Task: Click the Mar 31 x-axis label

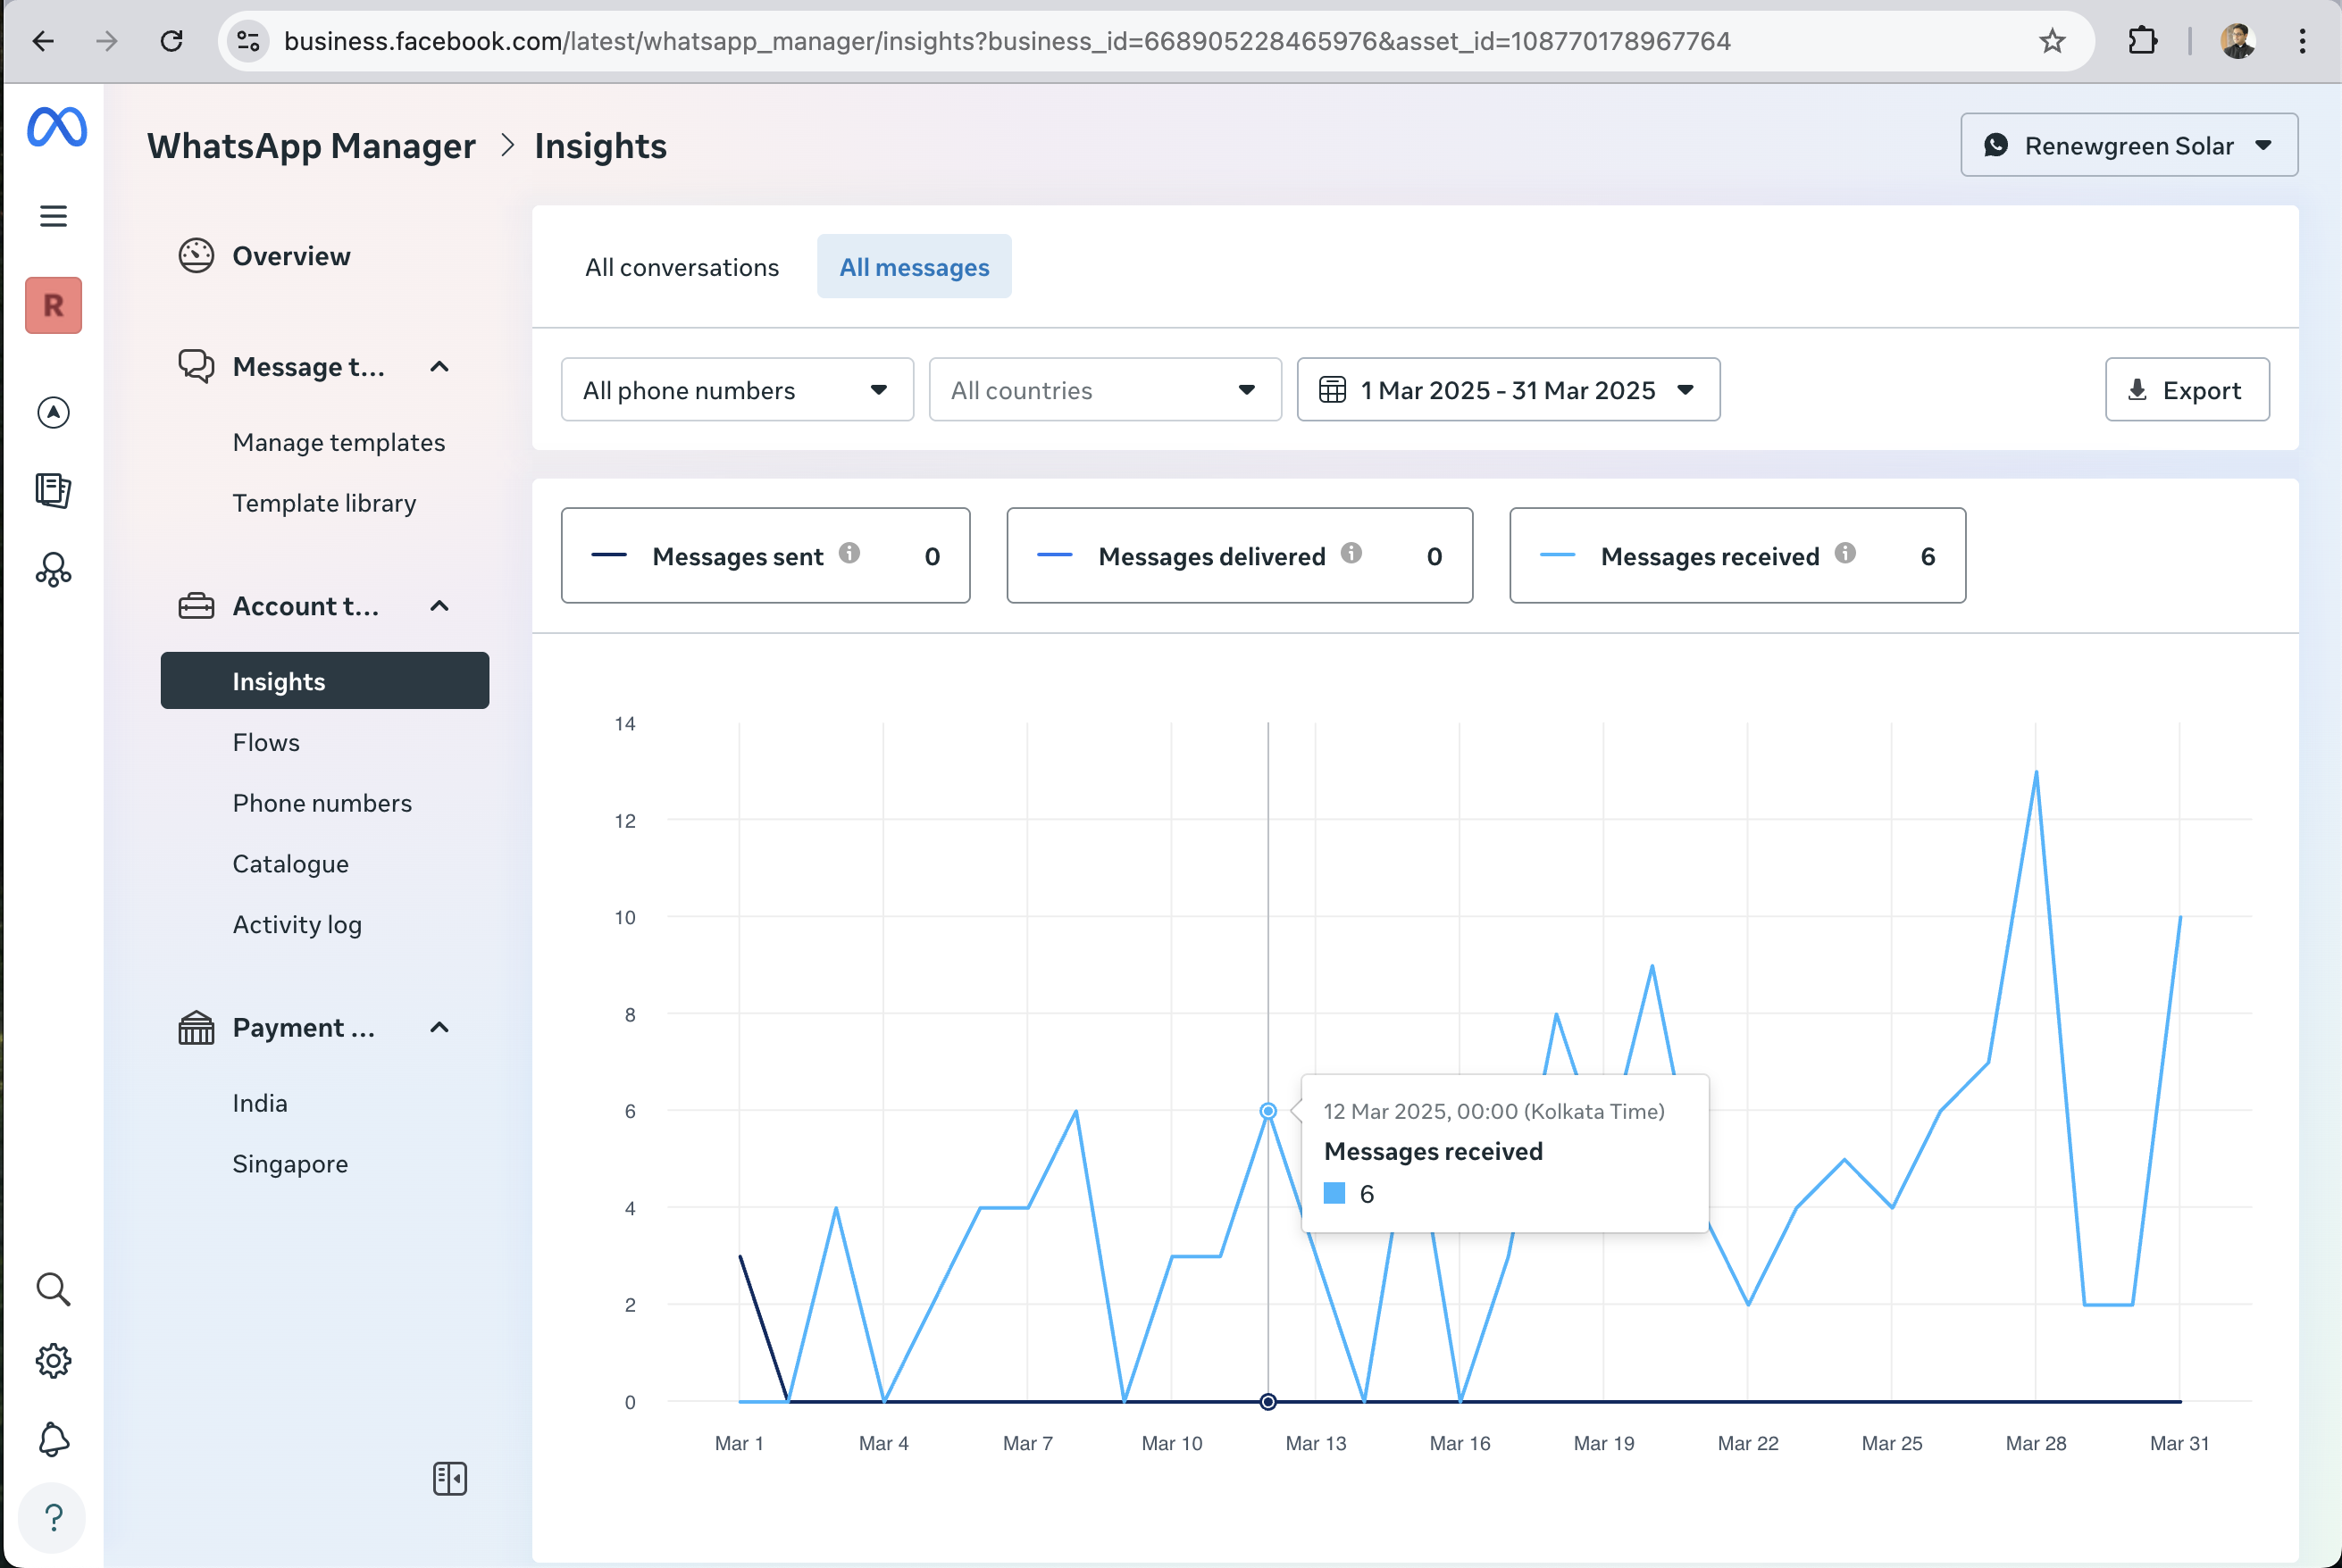Action: click(x=2179, y=1443)
